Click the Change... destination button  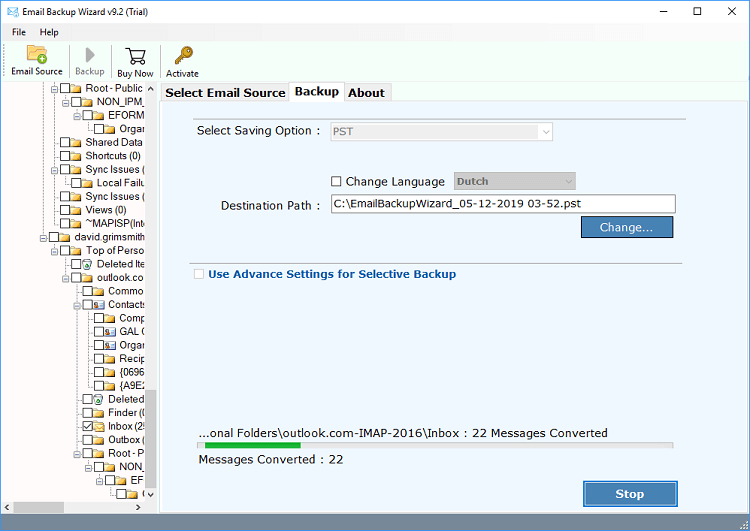[x=627, y=227]
